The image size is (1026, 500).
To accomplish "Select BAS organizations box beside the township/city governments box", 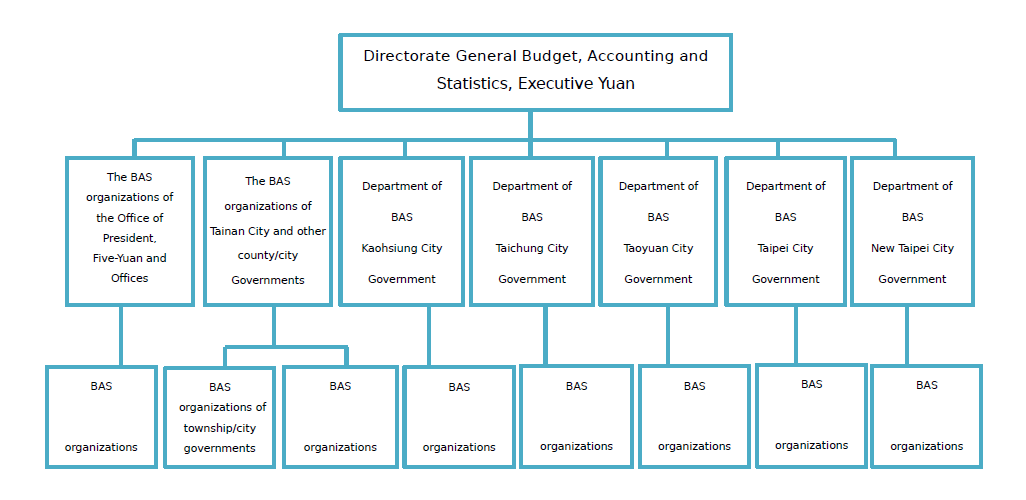I will click(340, 417).
